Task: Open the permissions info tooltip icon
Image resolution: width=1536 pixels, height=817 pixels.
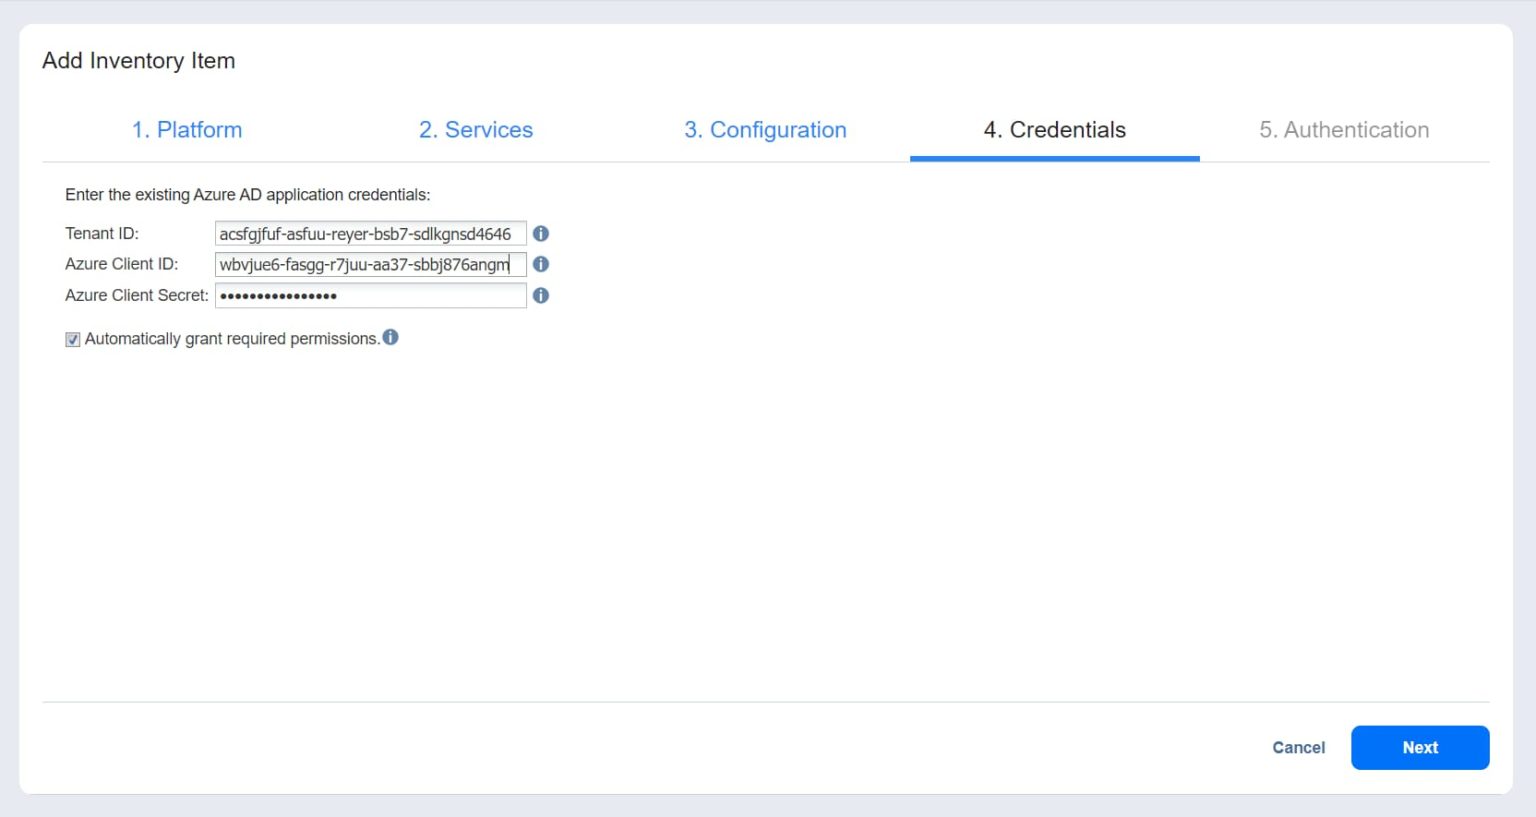Action: tap(391, 337)
